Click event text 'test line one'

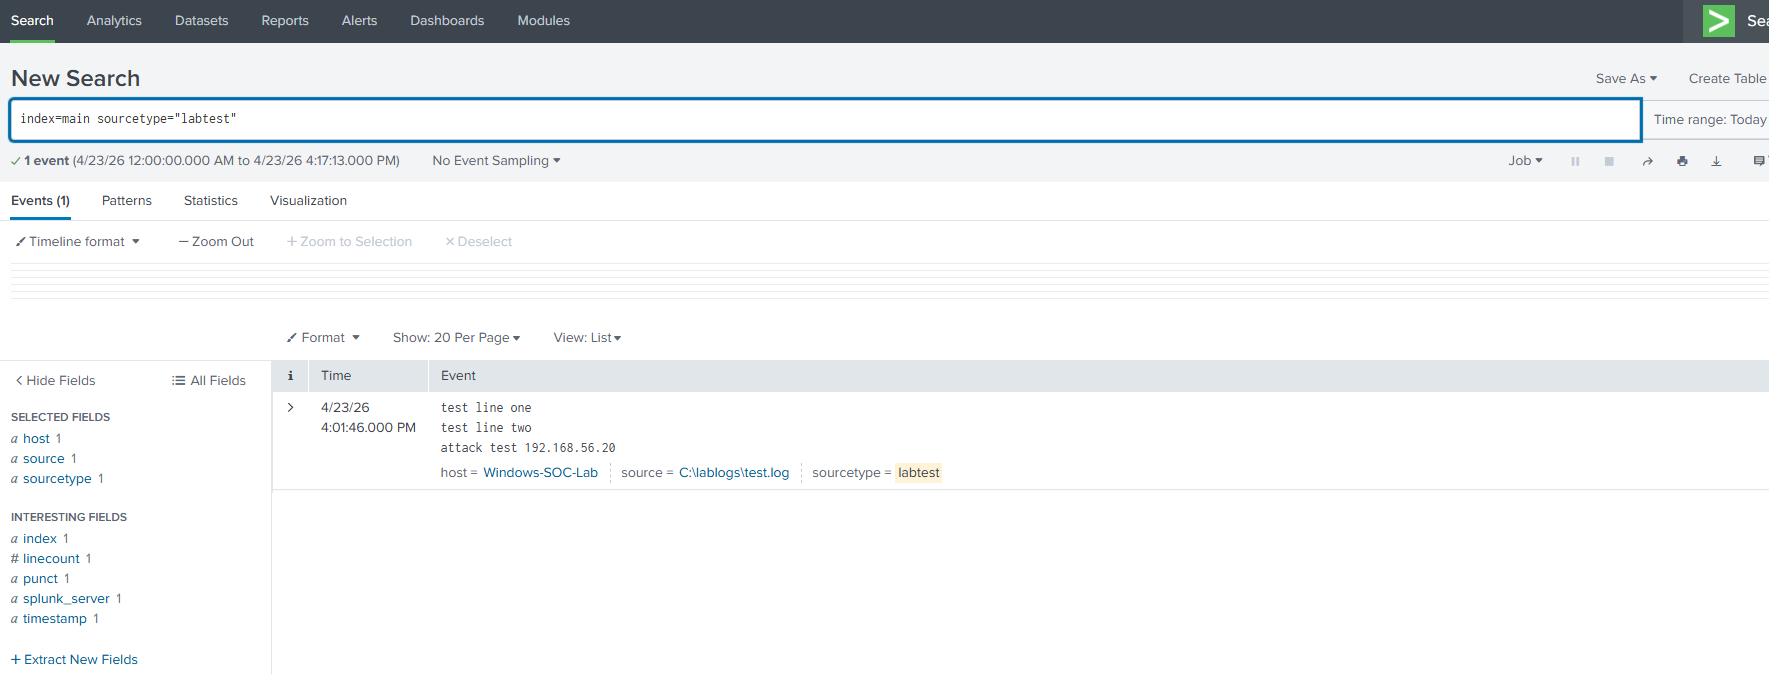pyautogui.click(x=486, y=408)
